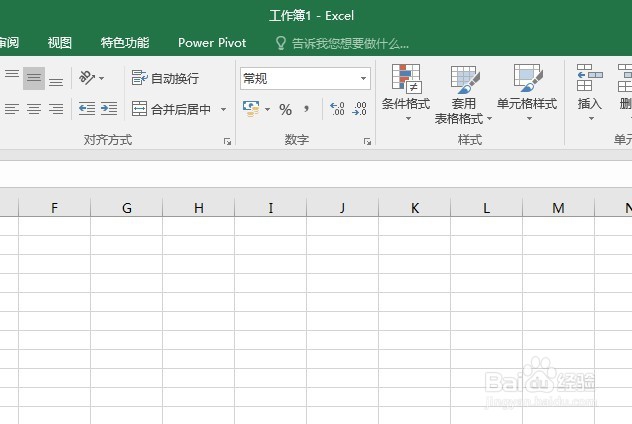Open 单元格样式 cell styles menu
The image size is (632, 424).
pyautogui.click(x=527, y=93)
